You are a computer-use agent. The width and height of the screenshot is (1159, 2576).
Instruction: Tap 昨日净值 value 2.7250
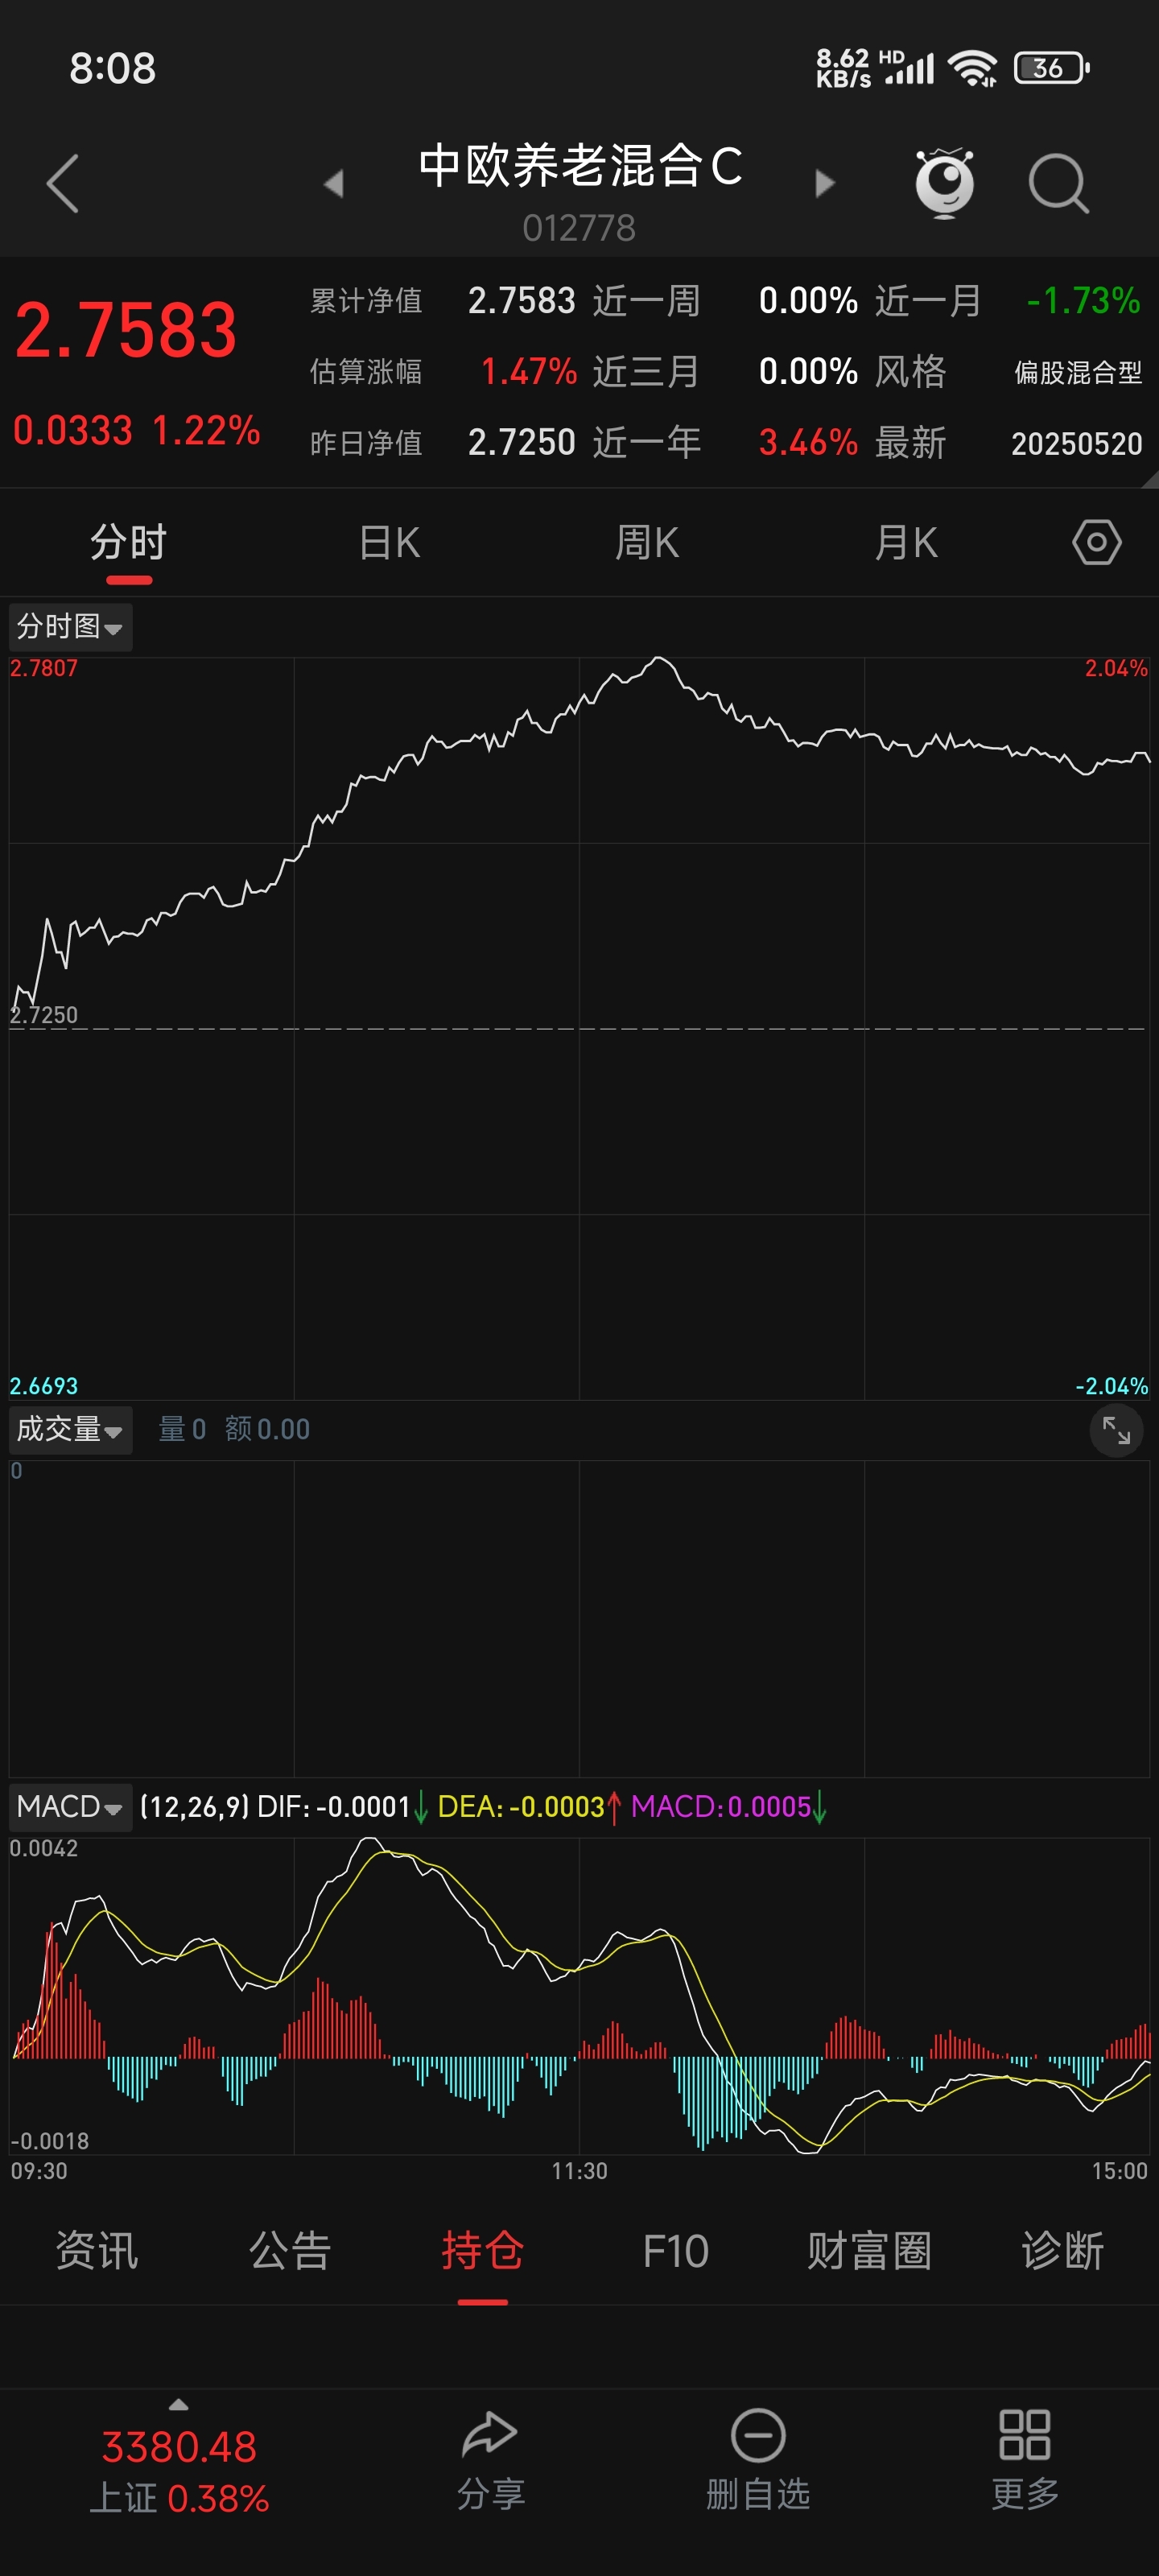click(521, 443)
